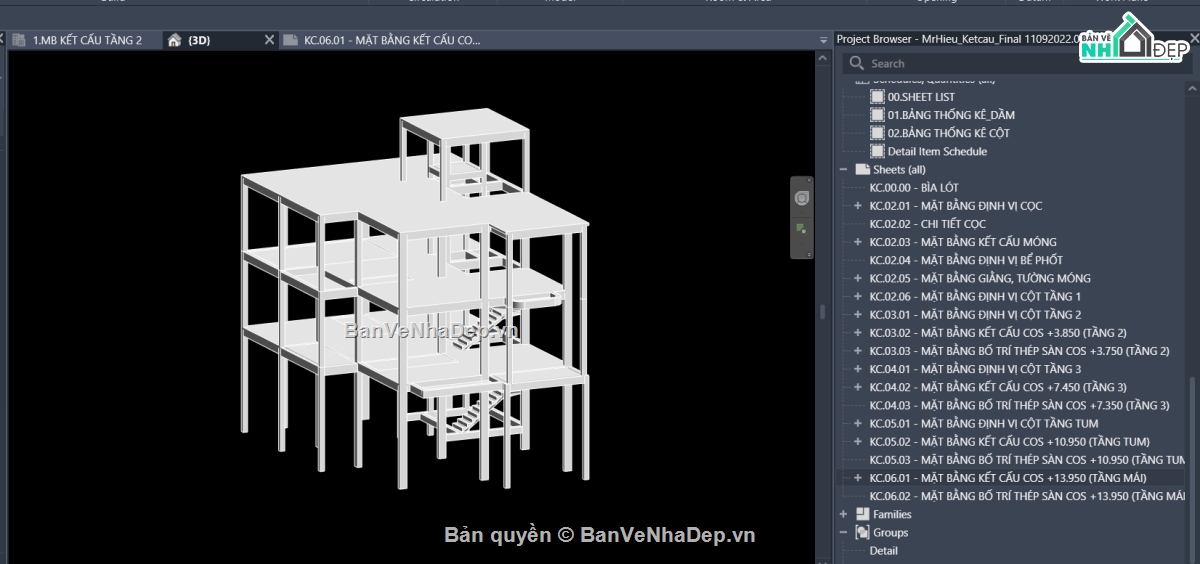Image resolution: width=1200 pixels, height=564 pixels.
Task: Click the schedule icon beside 02.BẢNG THỐNG KÊ CỘT
Action: coord(877,133)
